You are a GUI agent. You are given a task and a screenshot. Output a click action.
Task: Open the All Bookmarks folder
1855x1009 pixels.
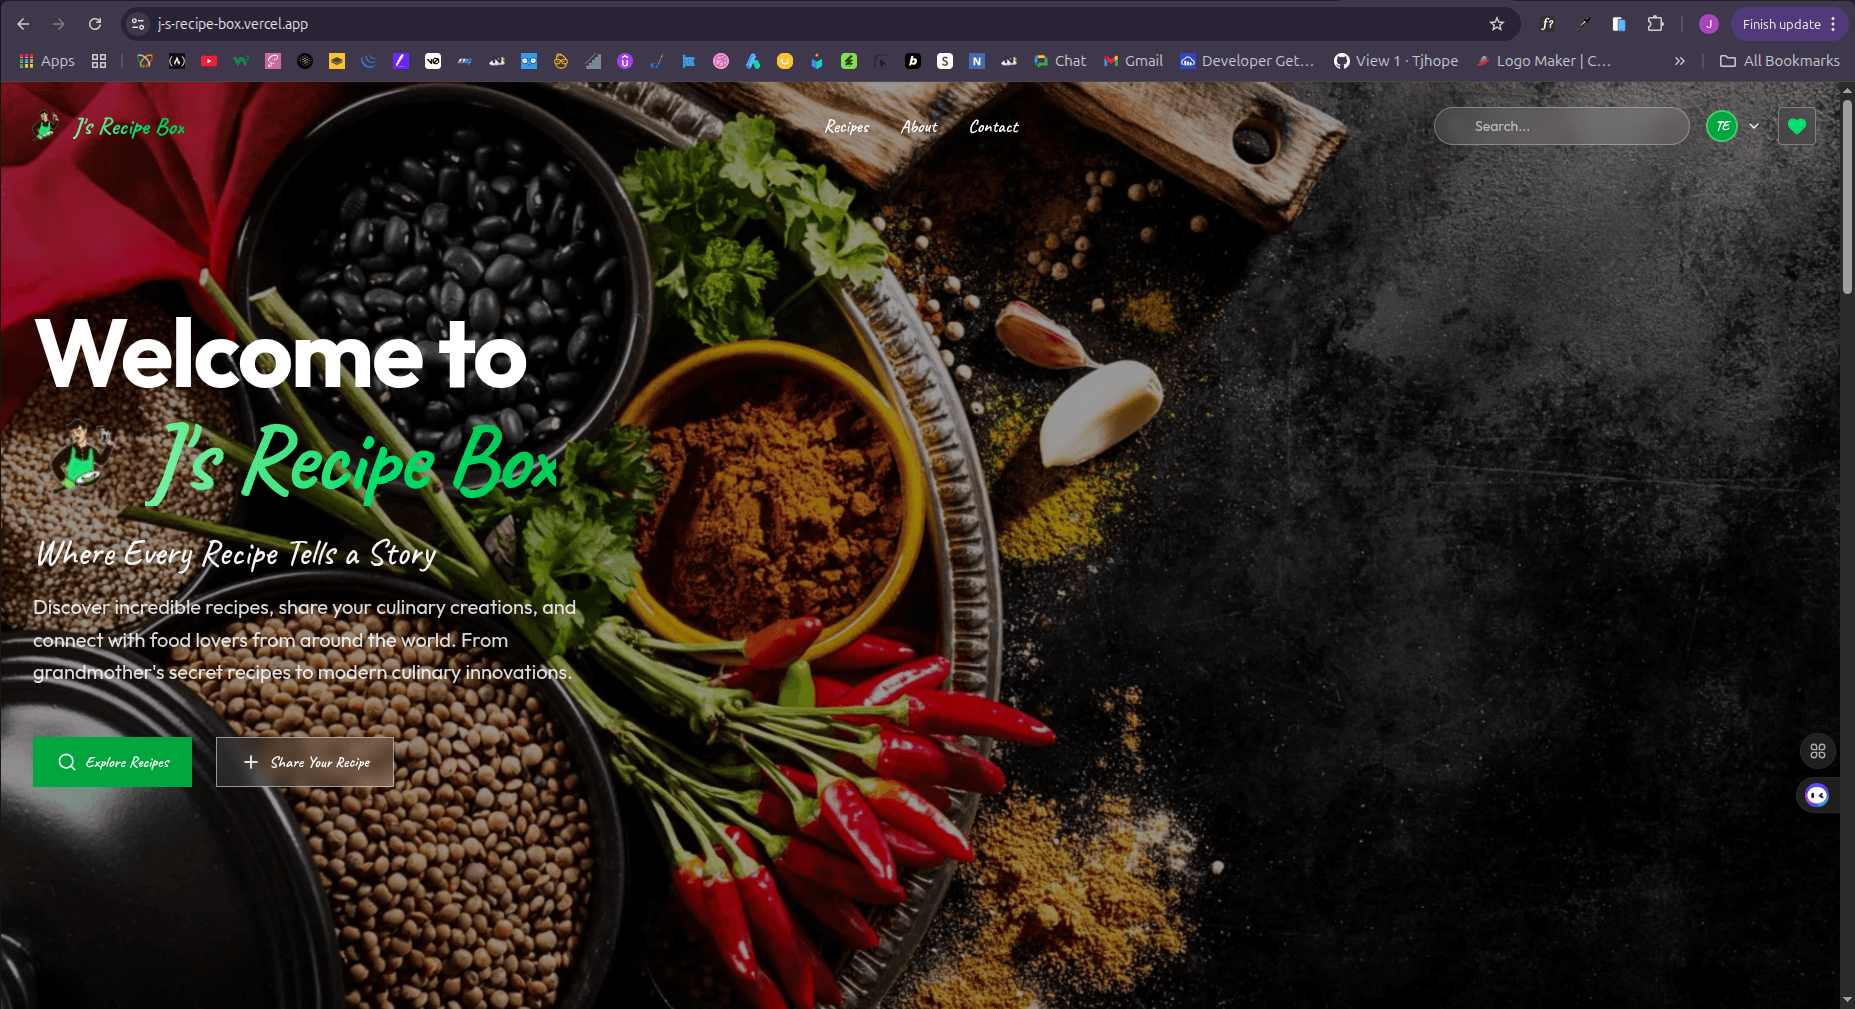(x=1780, y=61)
